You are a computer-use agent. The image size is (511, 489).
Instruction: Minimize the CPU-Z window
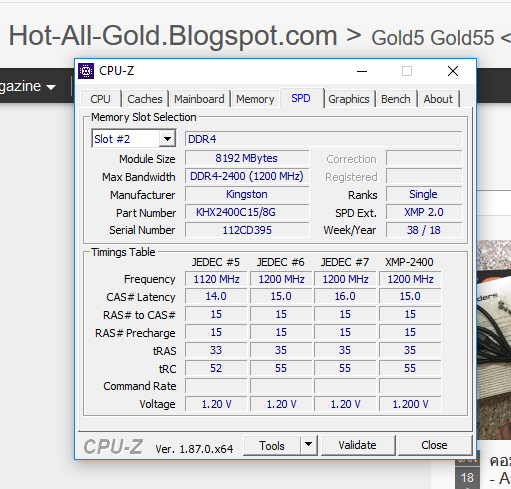click(362, 71)
